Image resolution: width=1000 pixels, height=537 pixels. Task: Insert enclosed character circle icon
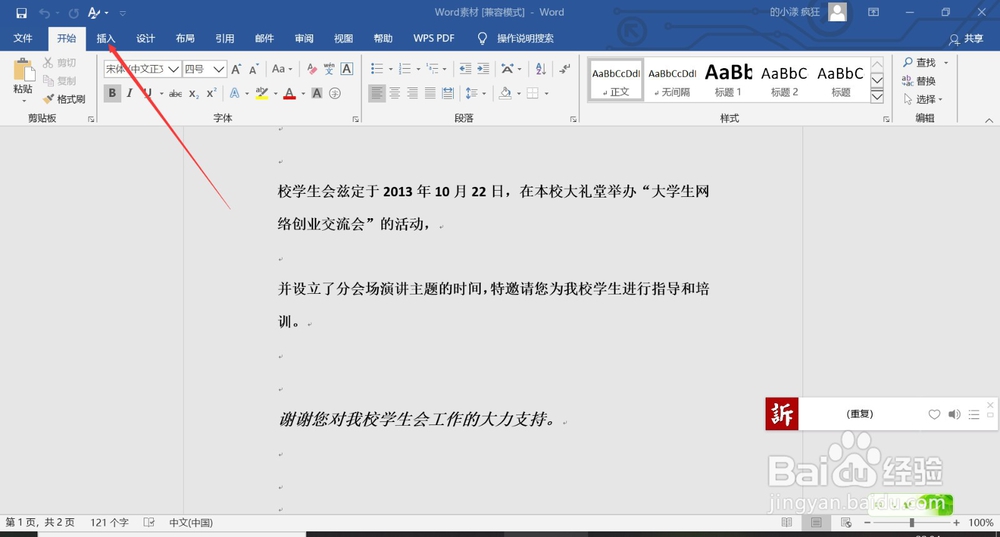click(335, 94)
